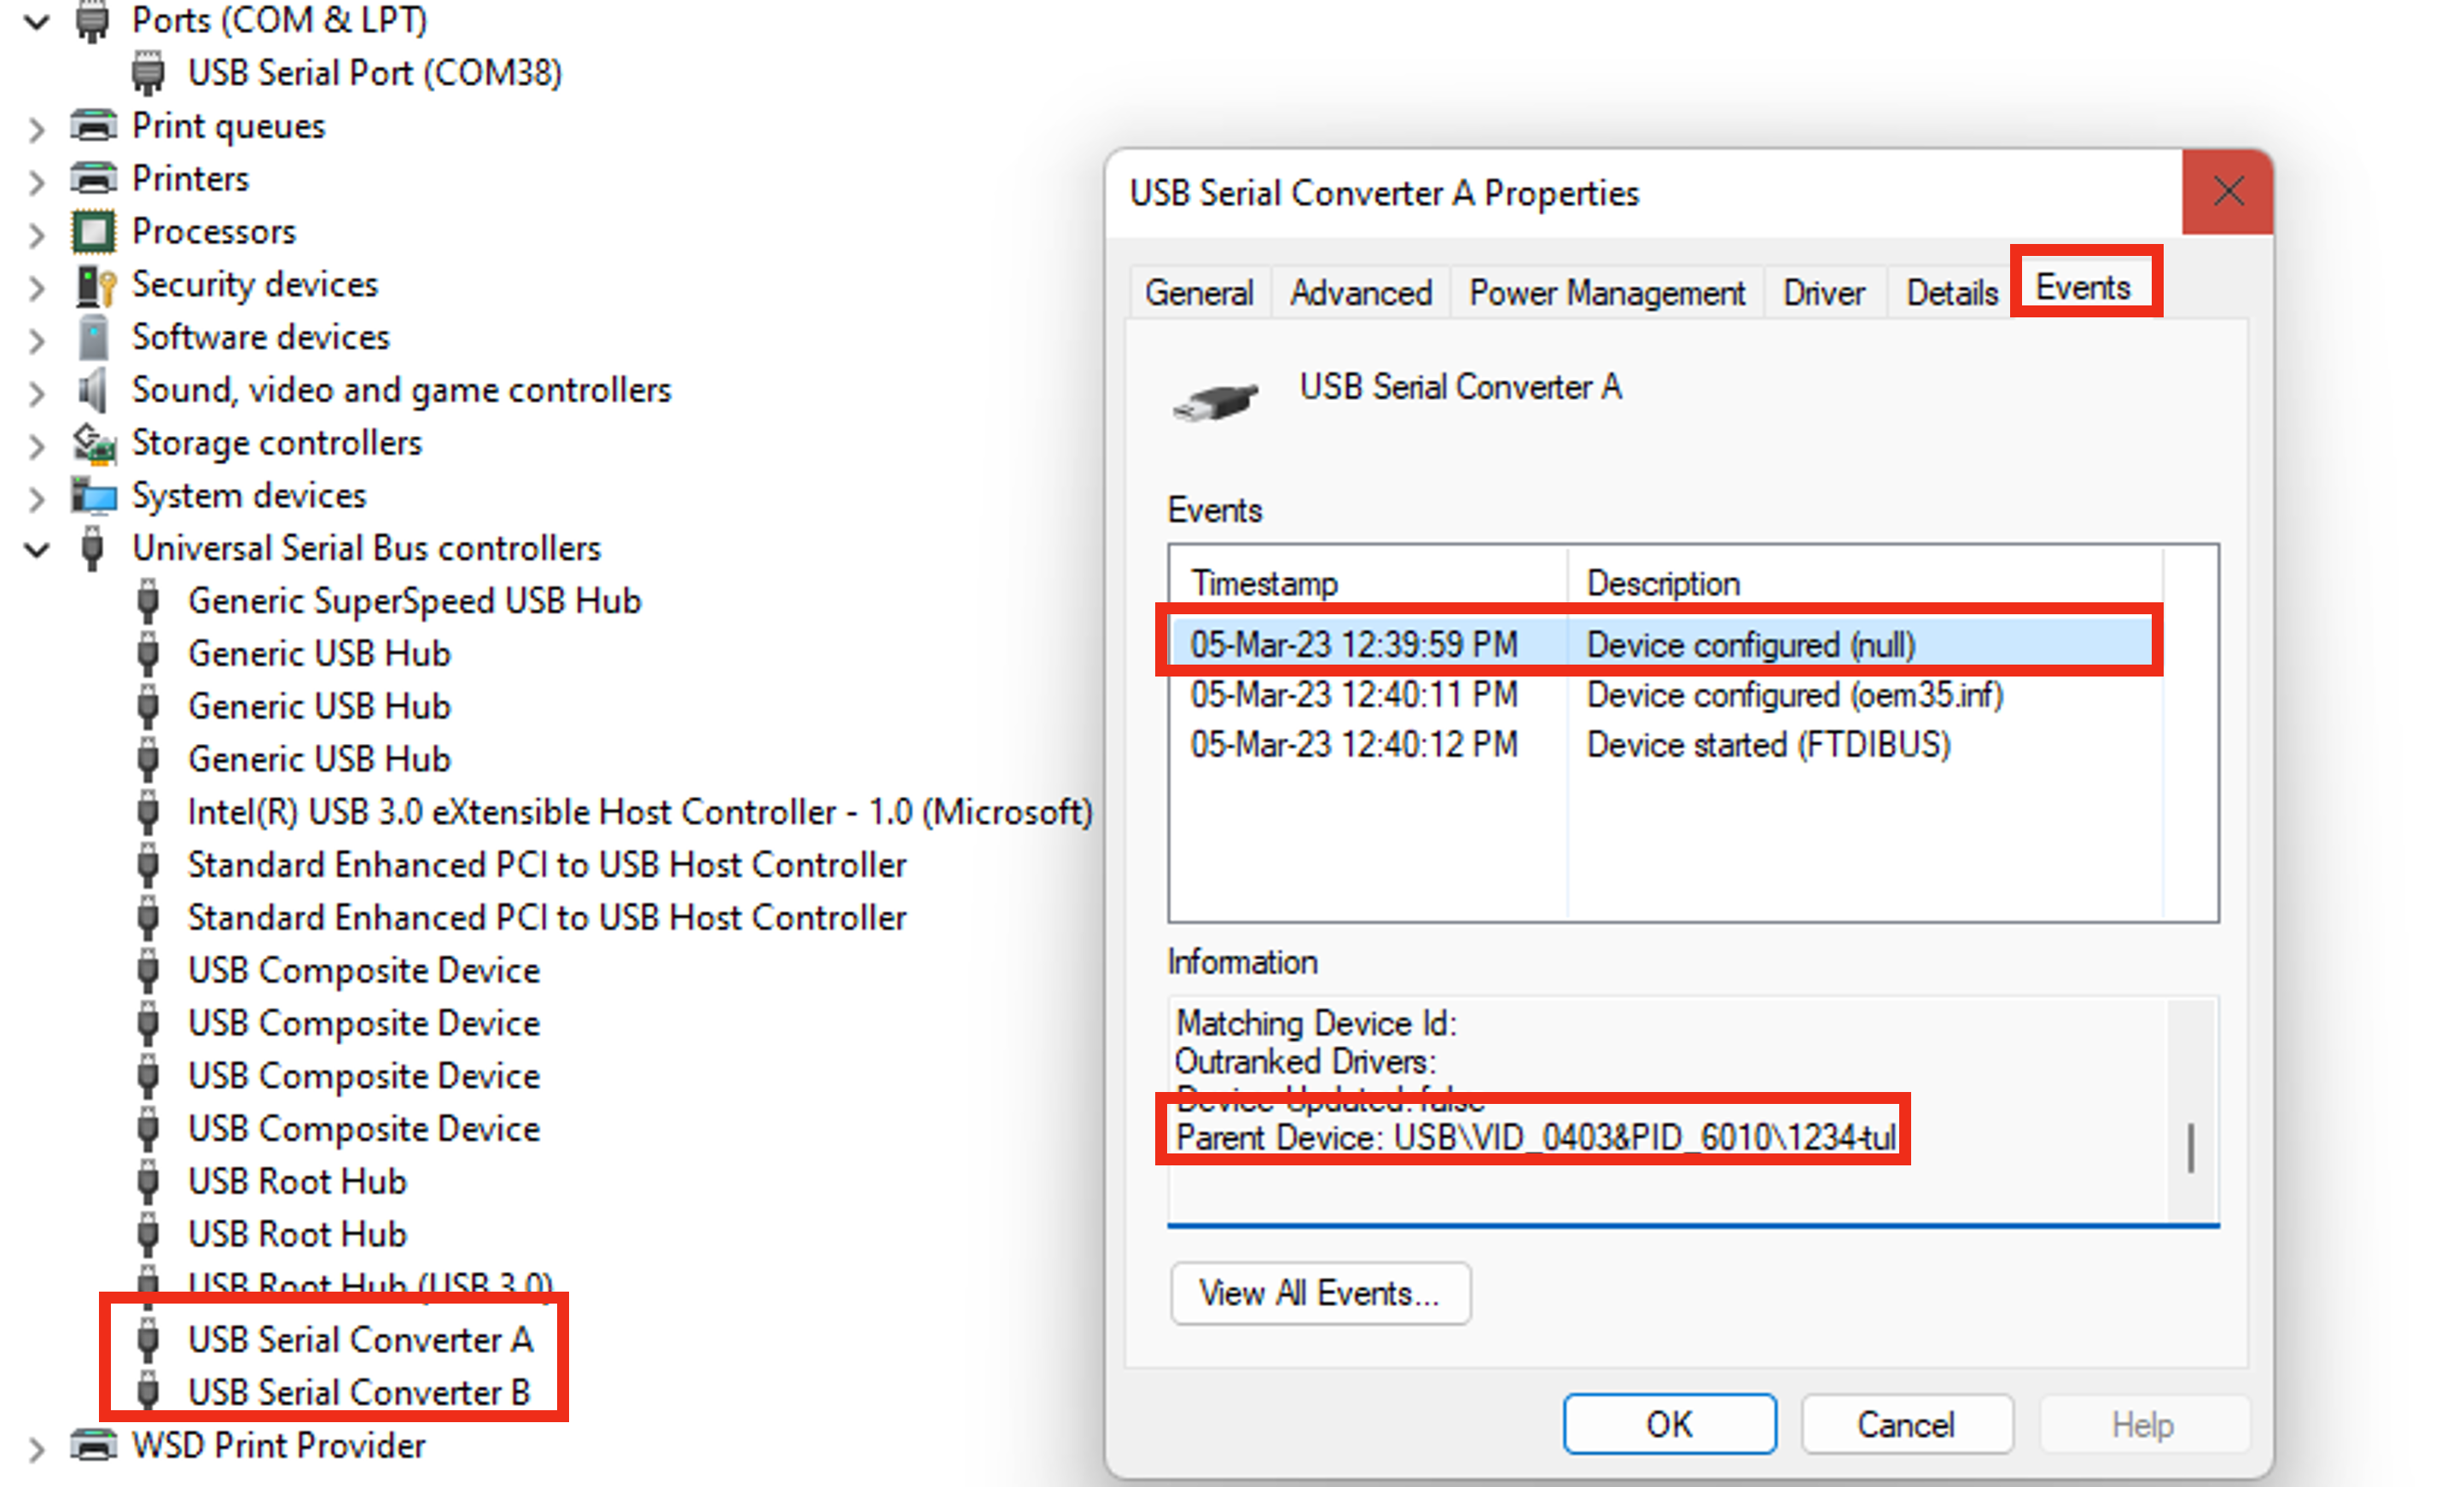
Task: Open the Driver tab
Action: pos(1824,293)
